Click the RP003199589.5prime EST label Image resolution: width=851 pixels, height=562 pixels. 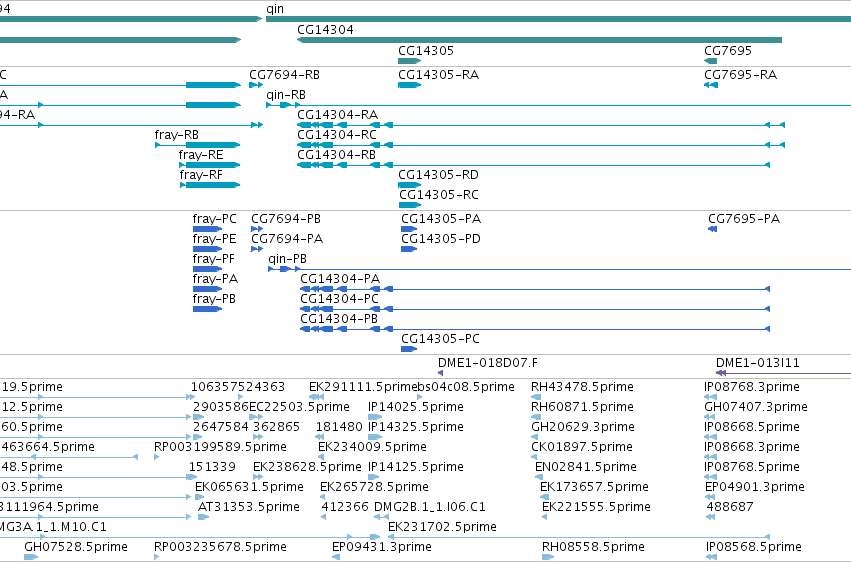[220, 448]
